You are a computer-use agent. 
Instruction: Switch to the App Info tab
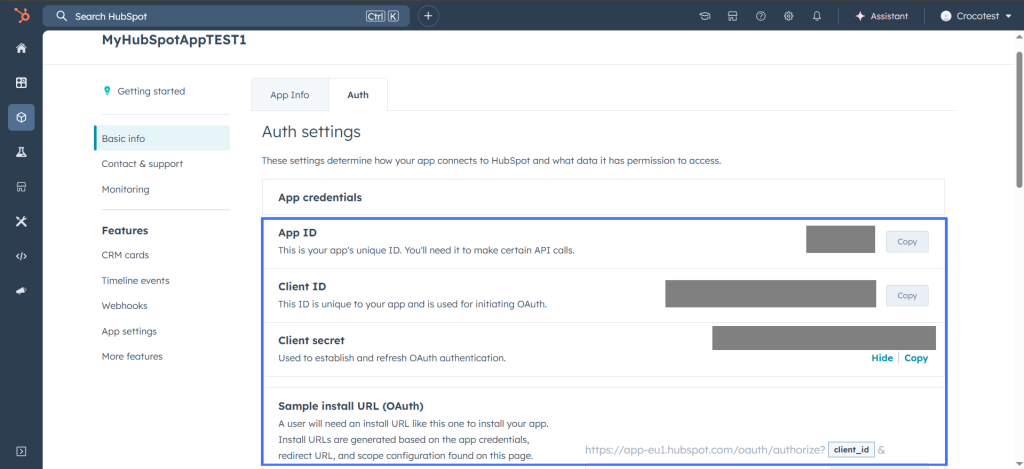coord(290,95)
